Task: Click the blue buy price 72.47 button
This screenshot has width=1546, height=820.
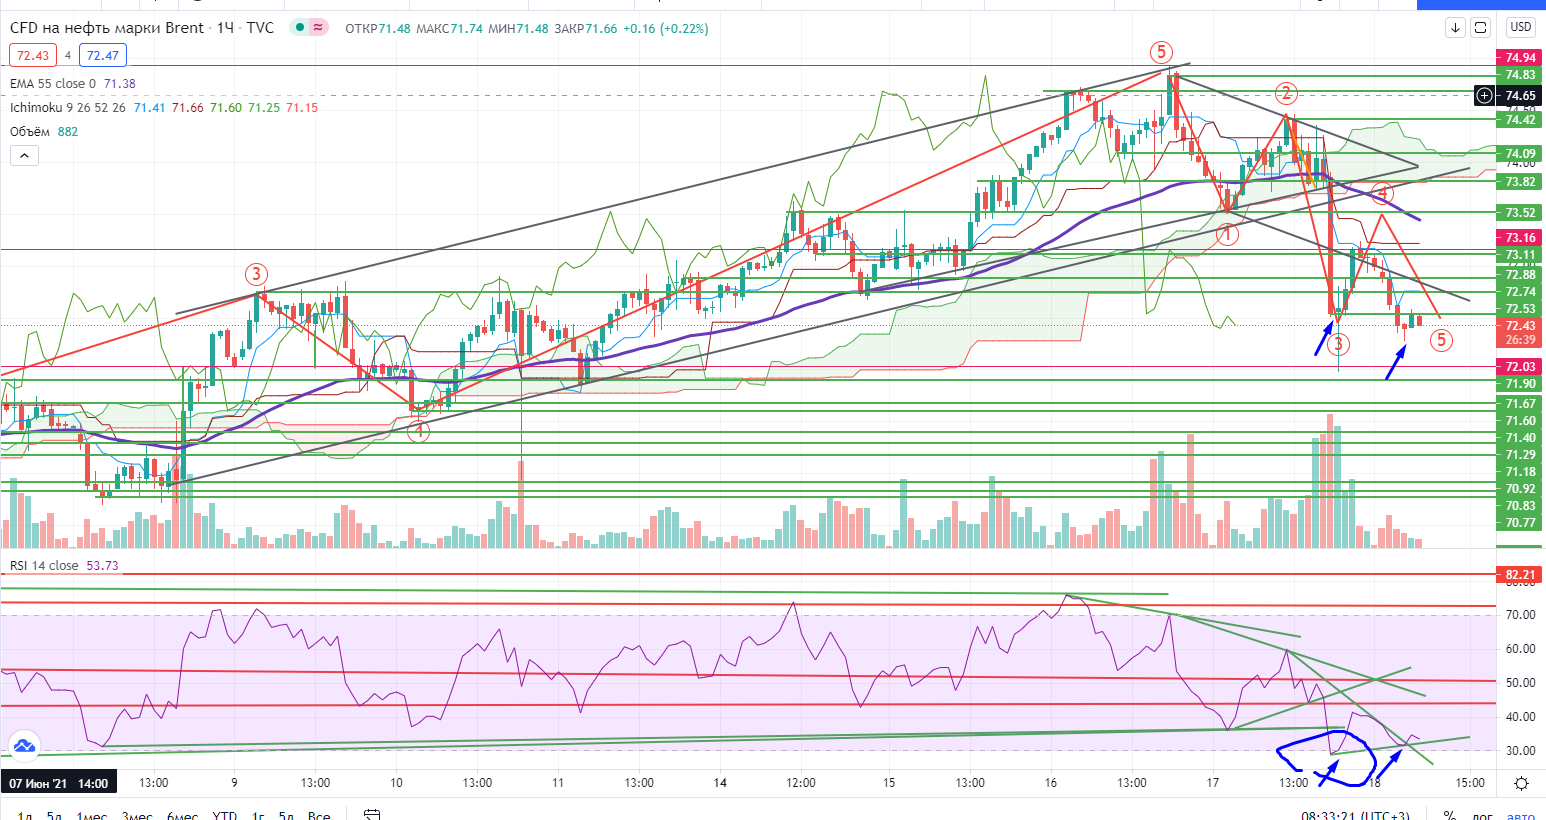Action: pyautogui.click(x=102, y=56)
